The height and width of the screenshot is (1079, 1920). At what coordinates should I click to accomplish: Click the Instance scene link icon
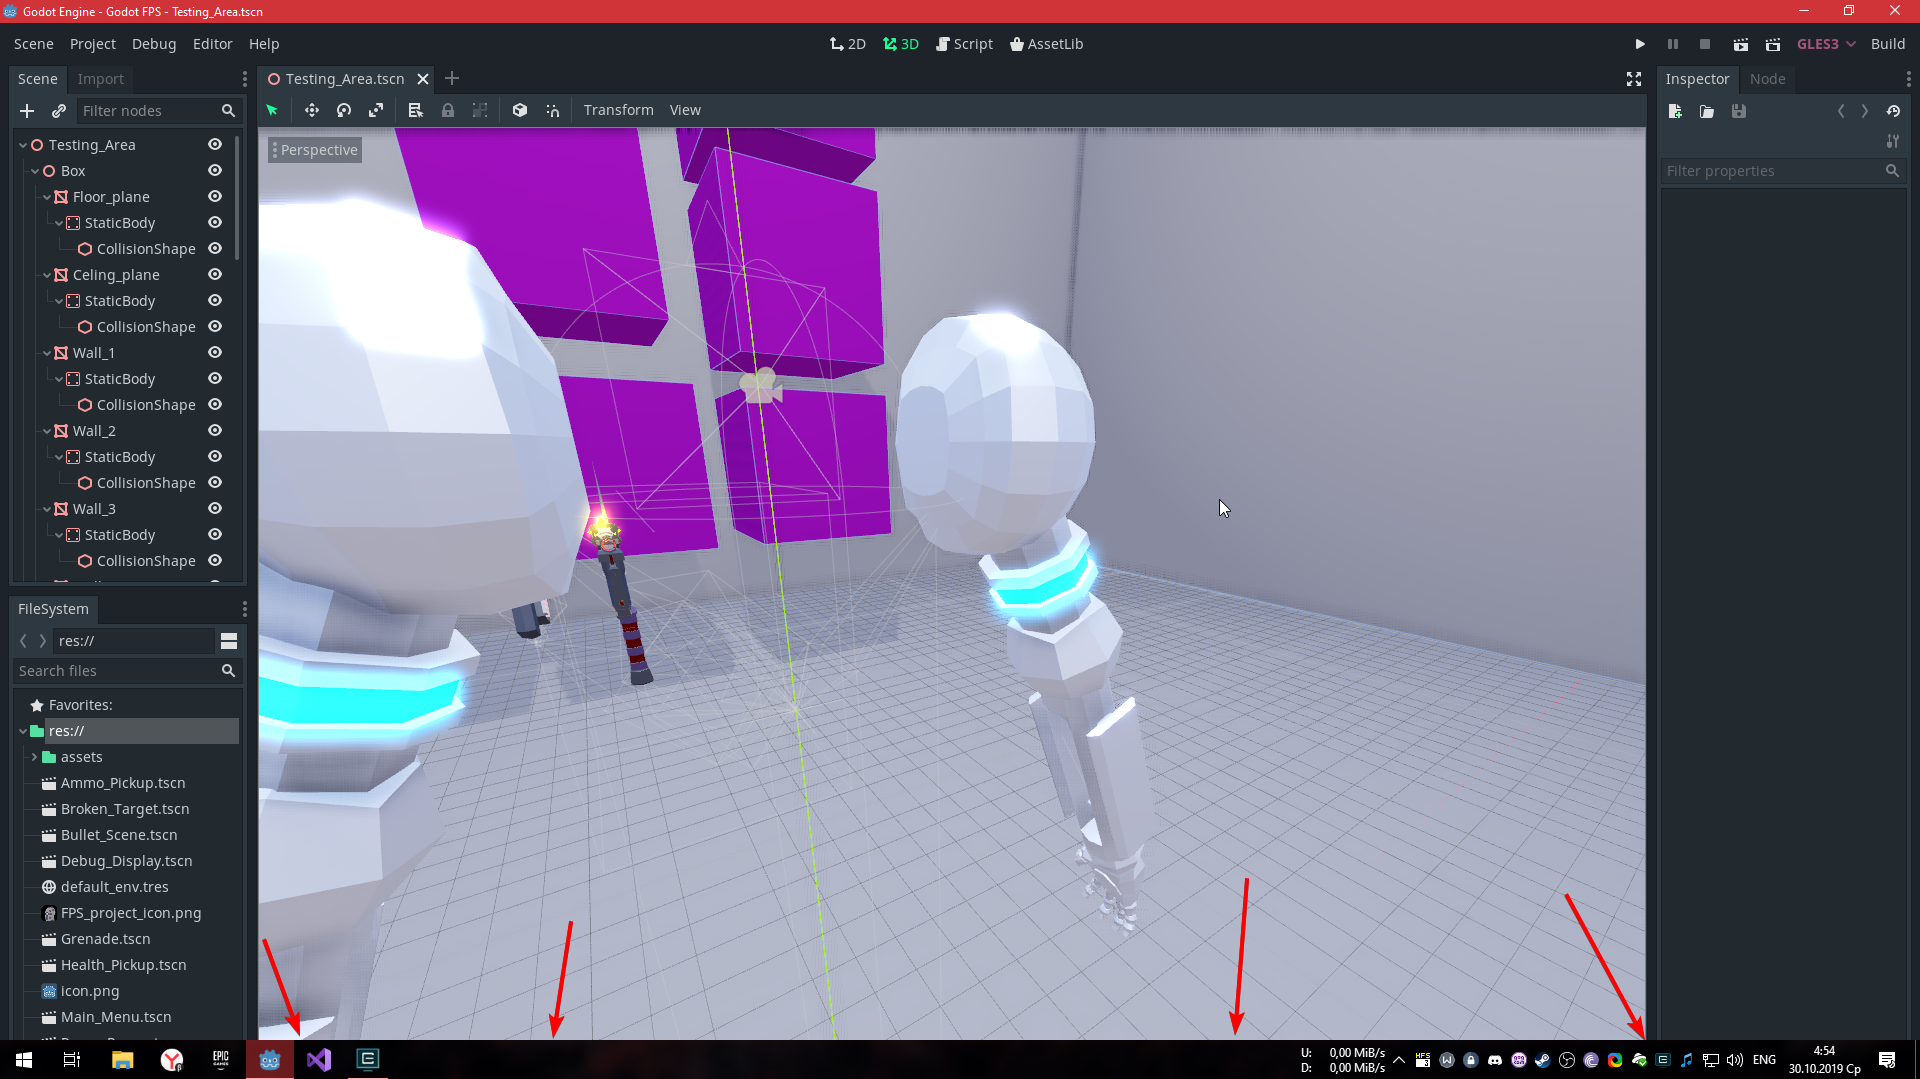58,111
